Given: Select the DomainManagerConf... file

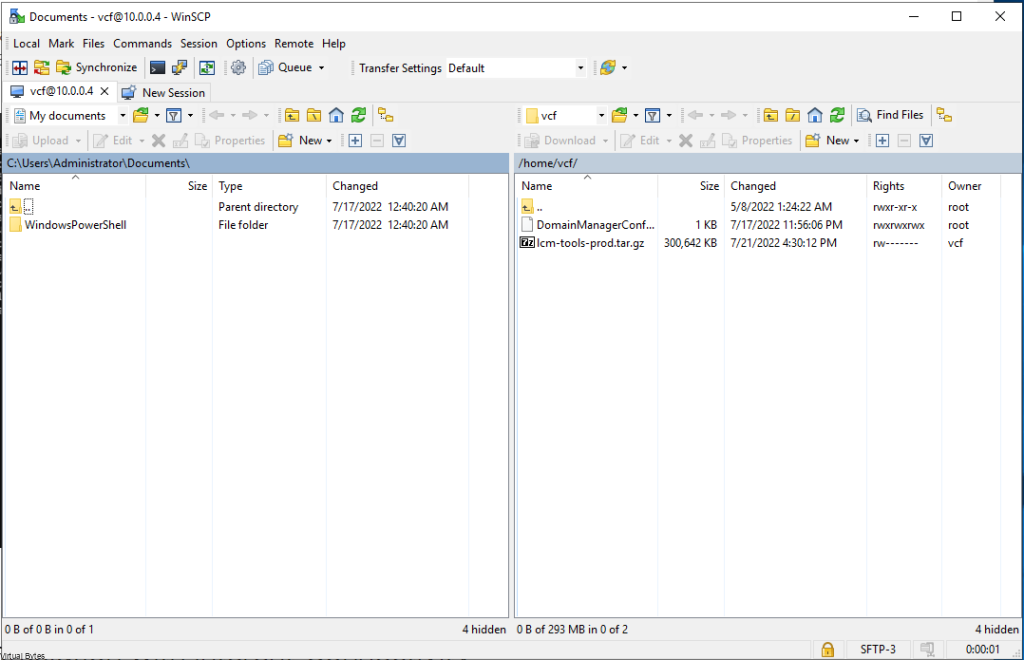Looking at the screenshot, I should coord(595,225).
